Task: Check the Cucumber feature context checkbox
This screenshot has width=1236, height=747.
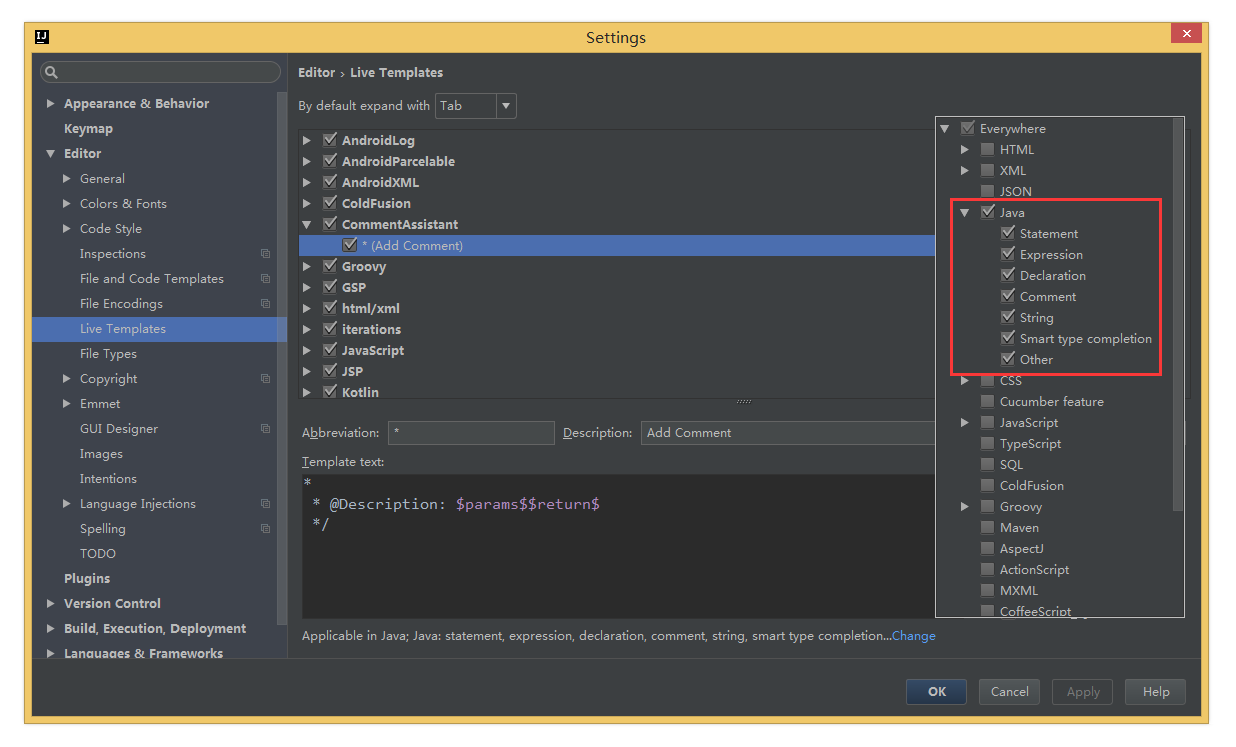Action: pyautogui.click(x=988, y=401)
